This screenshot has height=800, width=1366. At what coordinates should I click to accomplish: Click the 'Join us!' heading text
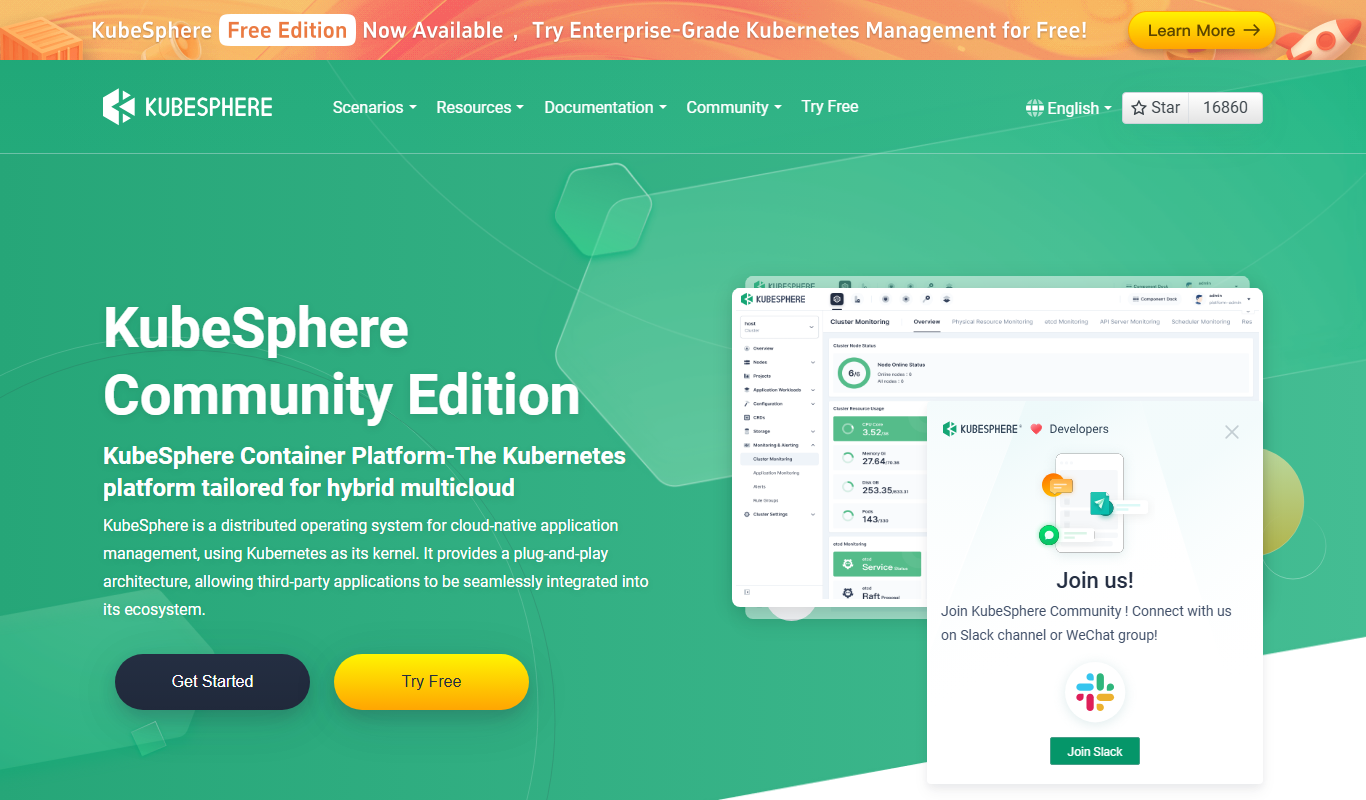coord(1095,580)
